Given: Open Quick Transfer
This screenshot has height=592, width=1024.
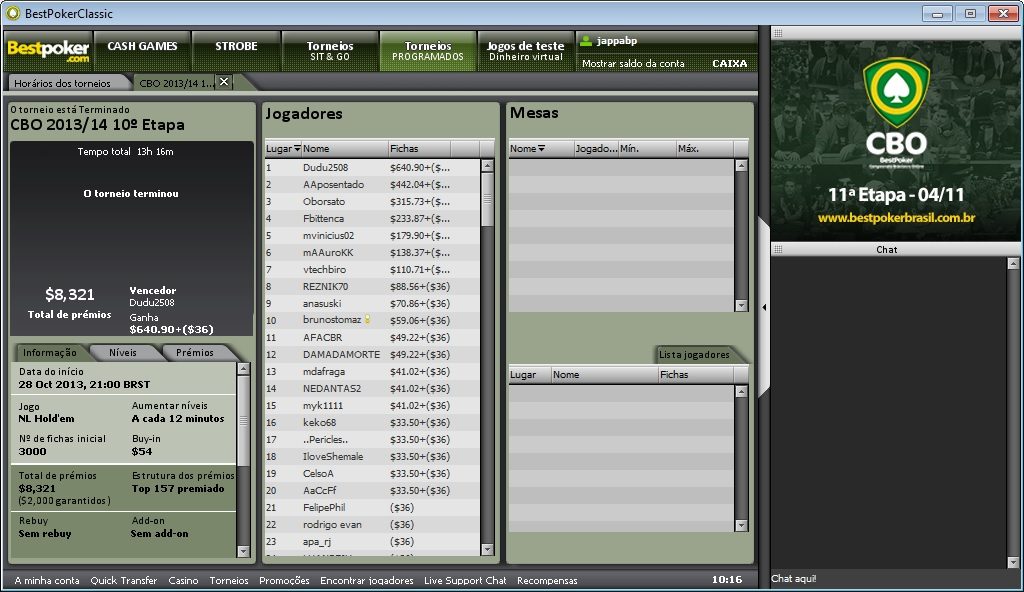Looking at the screenshot, I should pos(123,580).
